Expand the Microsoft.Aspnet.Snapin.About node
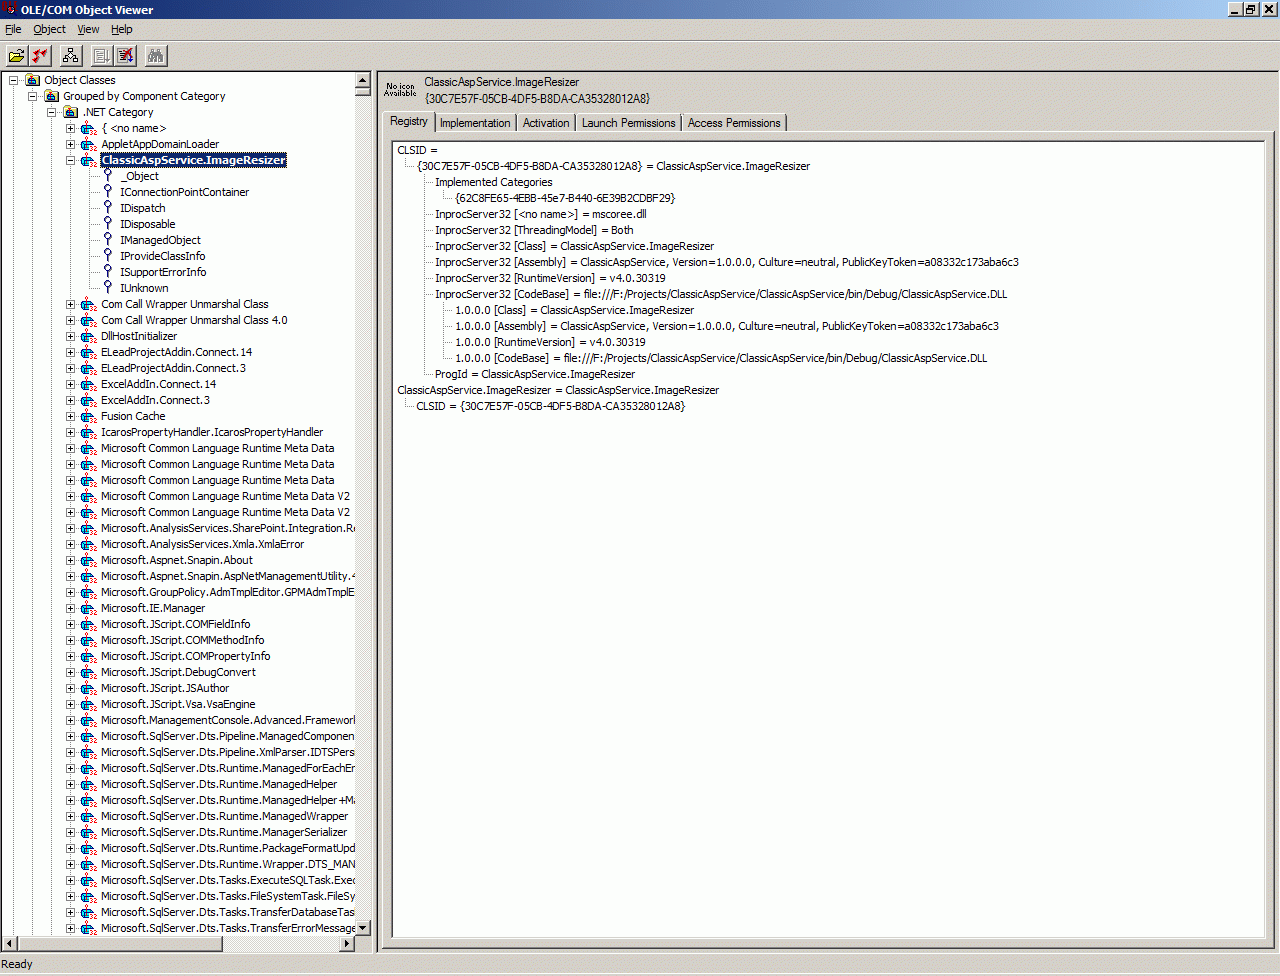 click(x=71, y=560)
